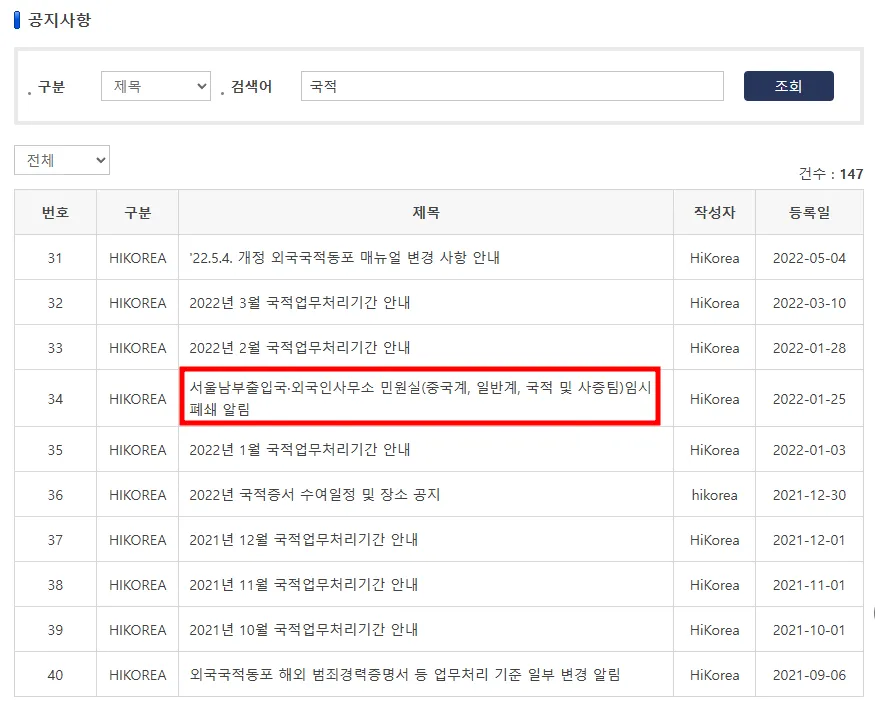This screenshot has width=875, height=709.
Task: Open notice 2021년 10월 국적업무처리기간 안내
Action: pyautogui.click(x=304, y=630)
